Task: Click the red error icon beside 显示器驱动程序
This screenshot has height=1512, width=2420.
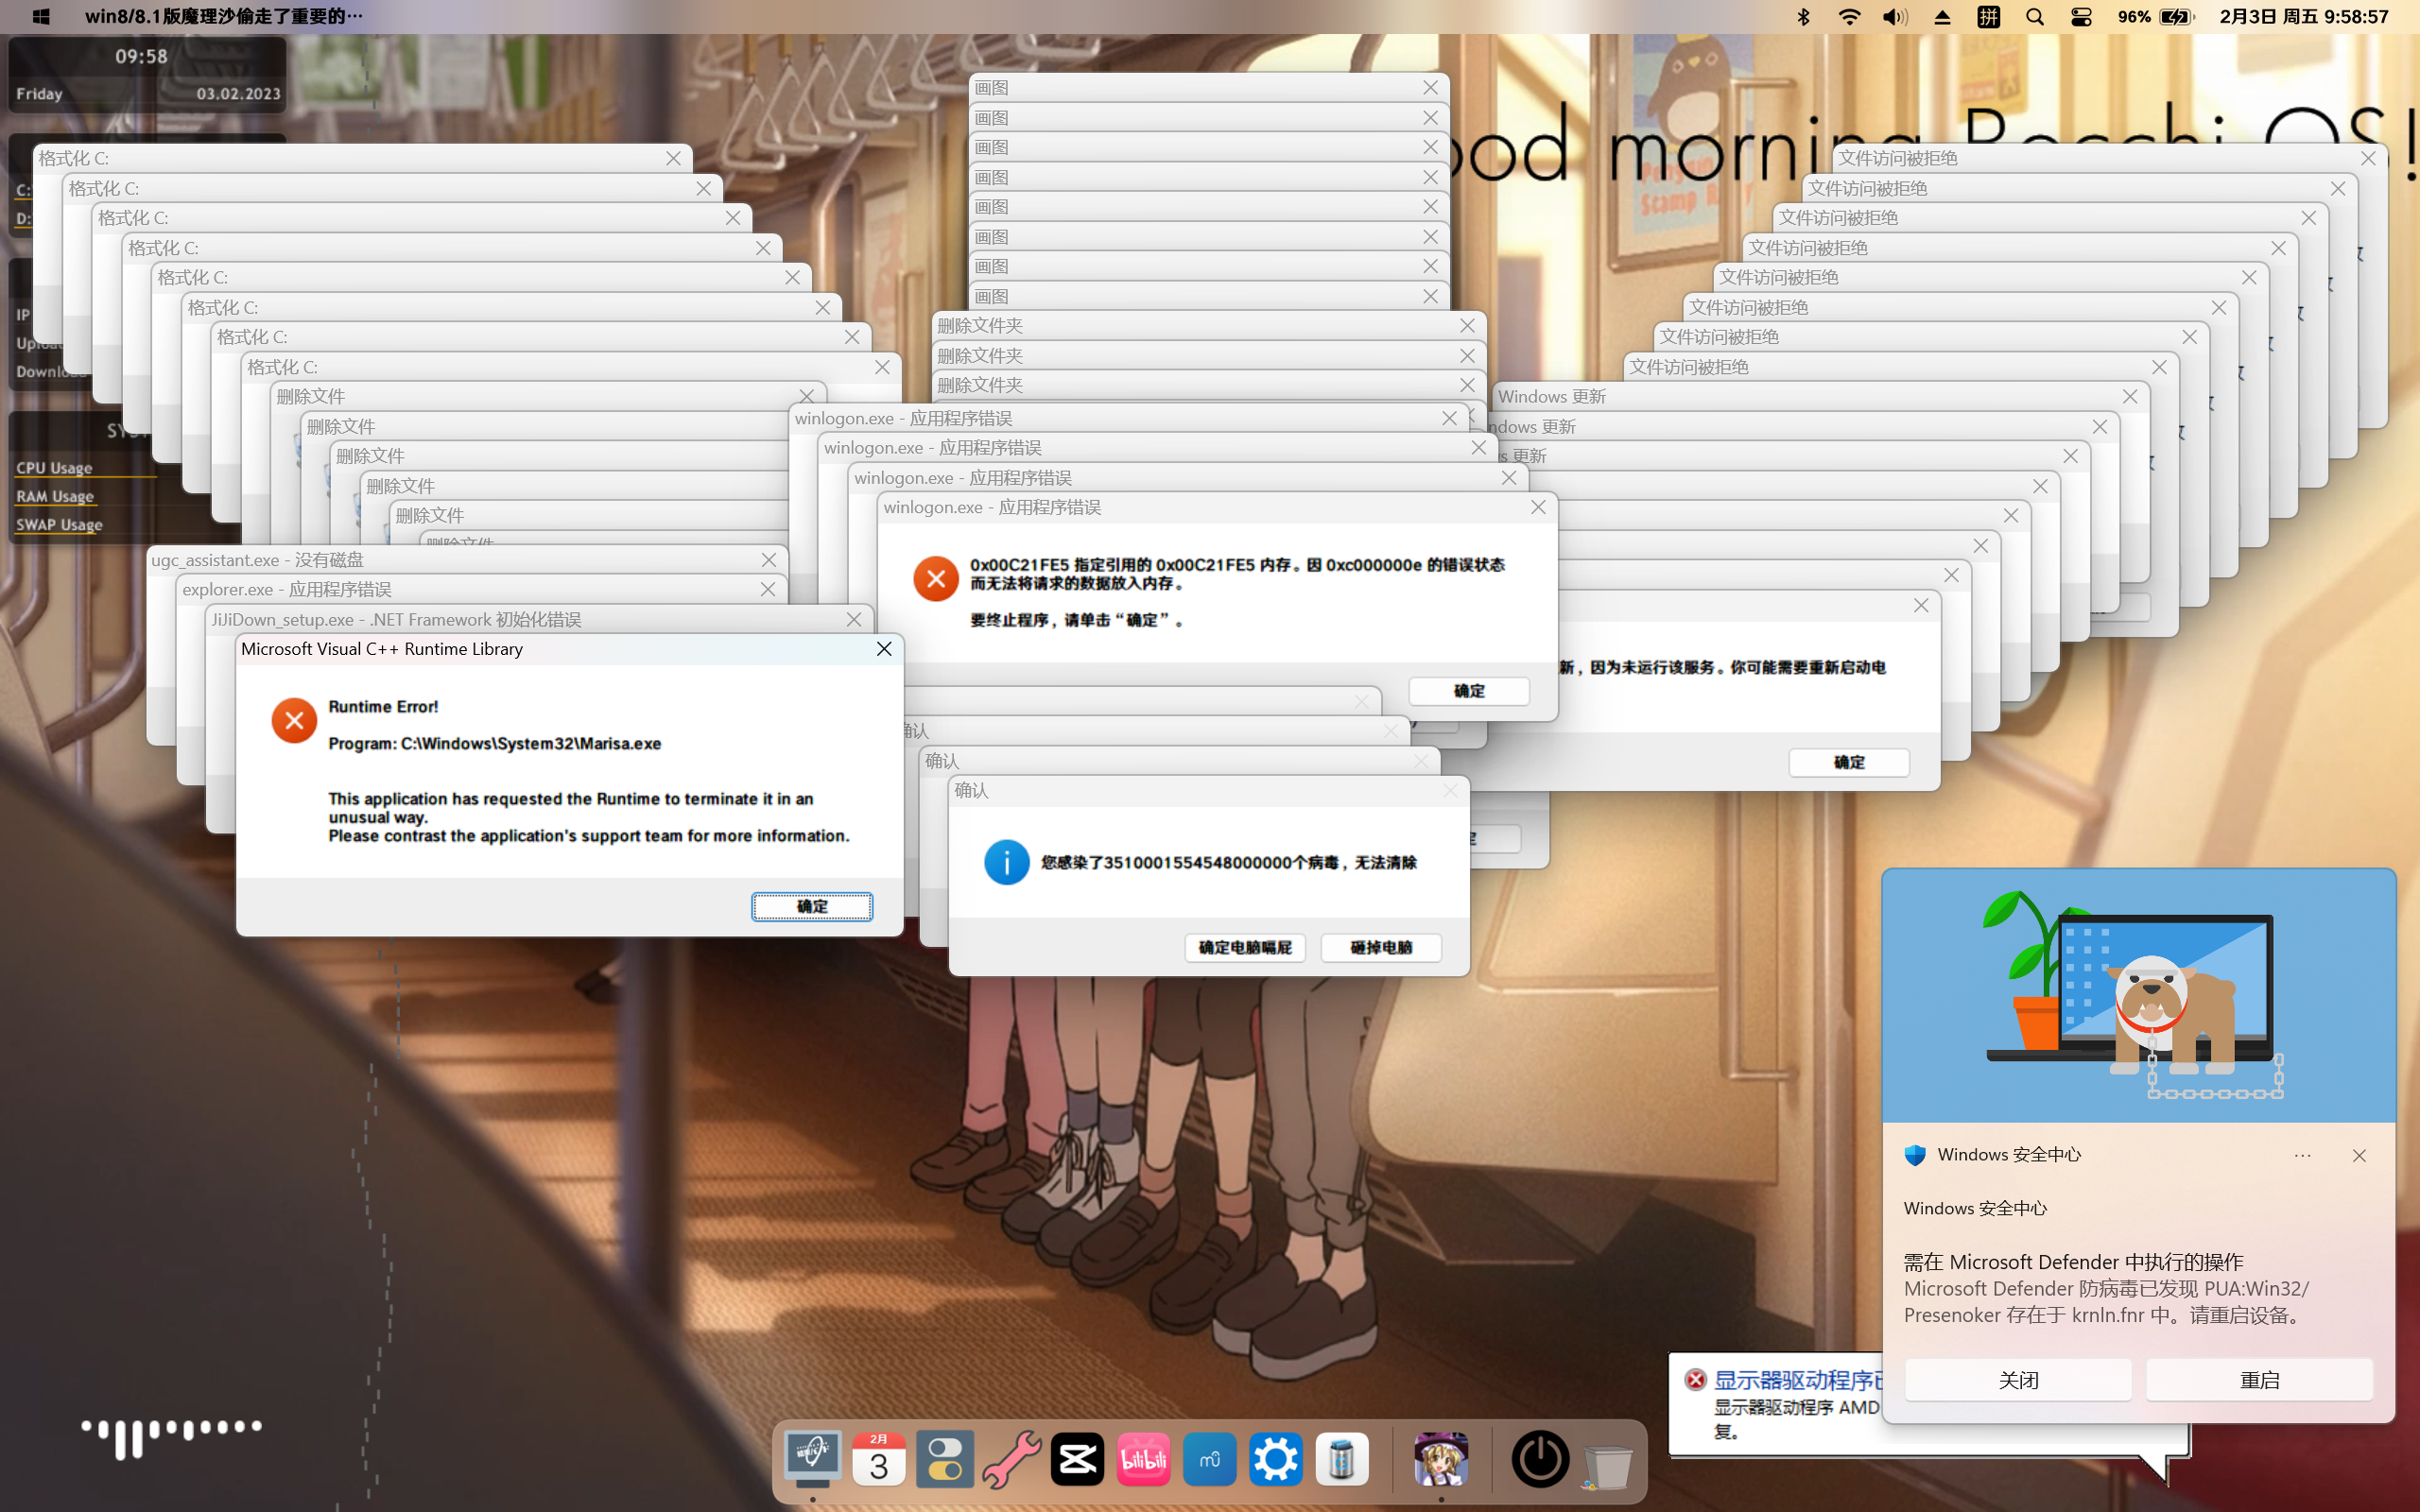Action: [x=1696, y=1380]
